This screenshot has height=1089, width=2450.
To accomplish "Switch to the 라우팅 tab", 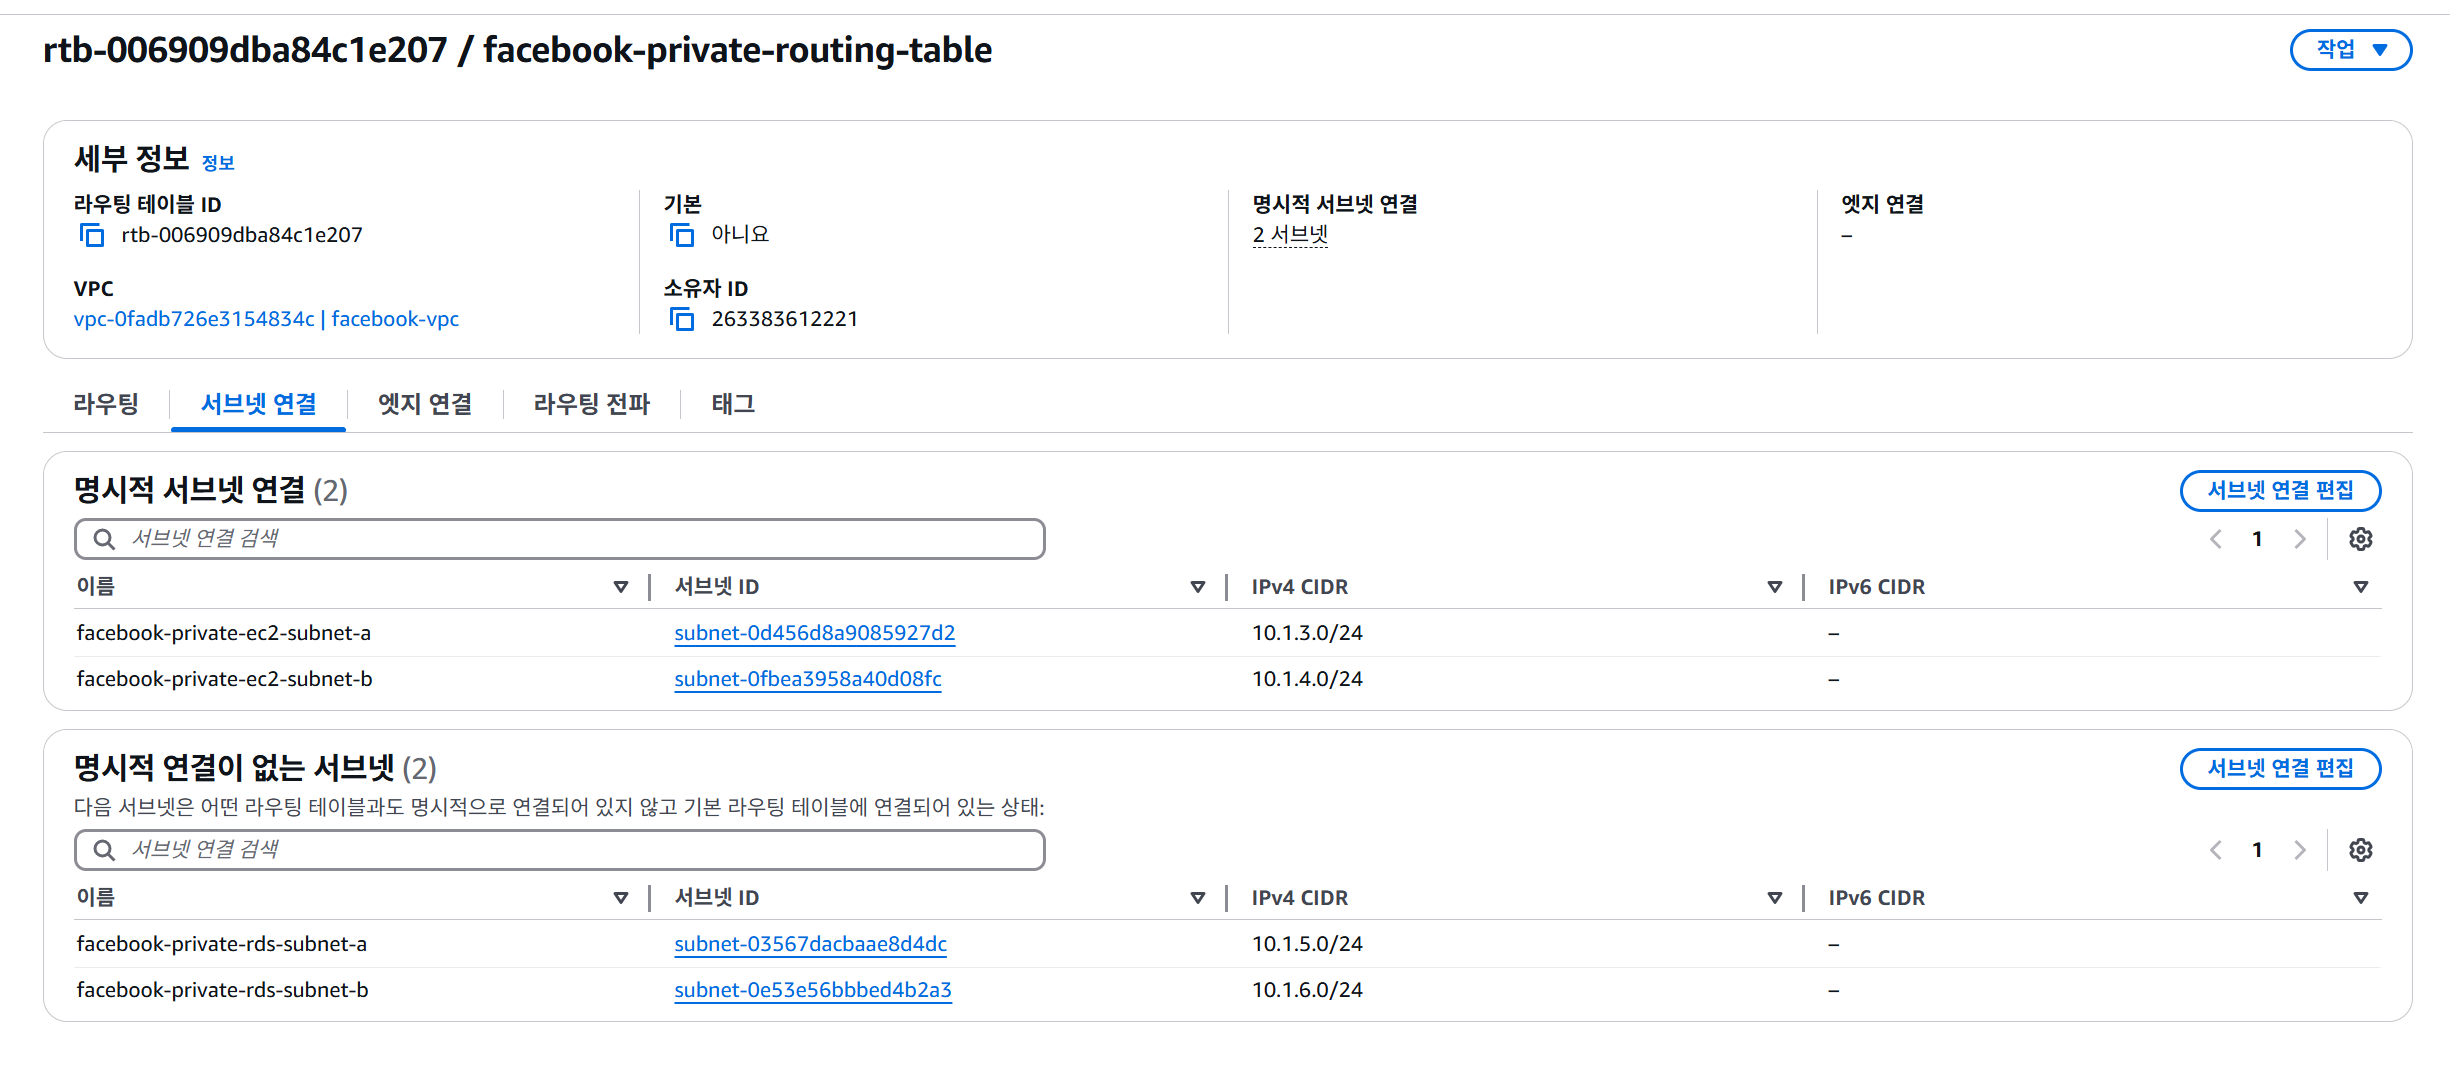I will point(106,405).
